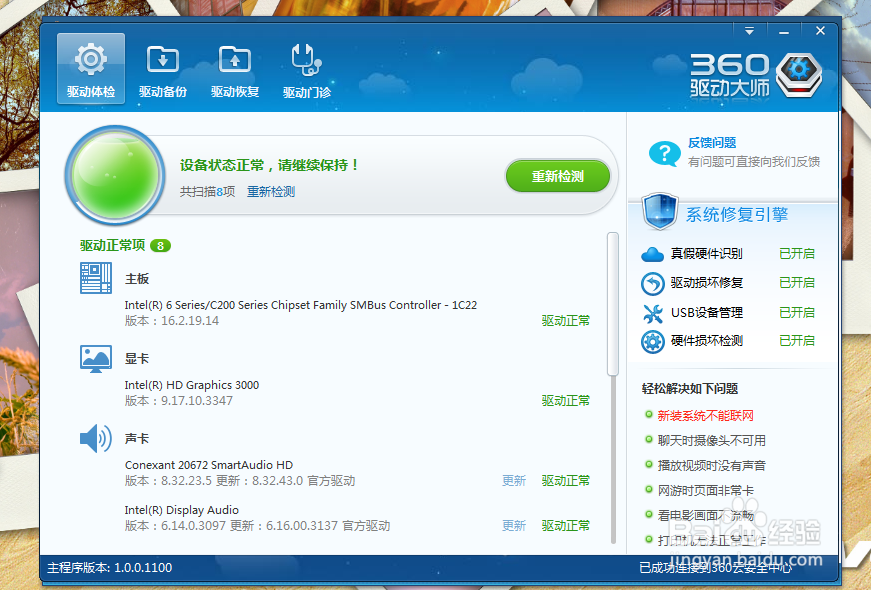
Task: Click the 显卡 display icon
Action: tap(96, 358)
